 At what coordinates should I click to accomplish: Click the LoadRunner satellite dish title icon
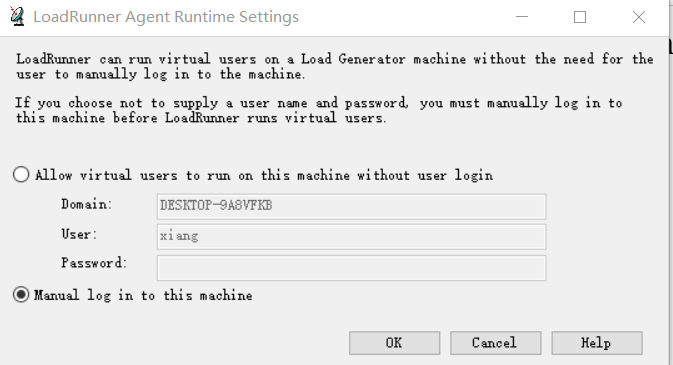click(x=17, y=17)
